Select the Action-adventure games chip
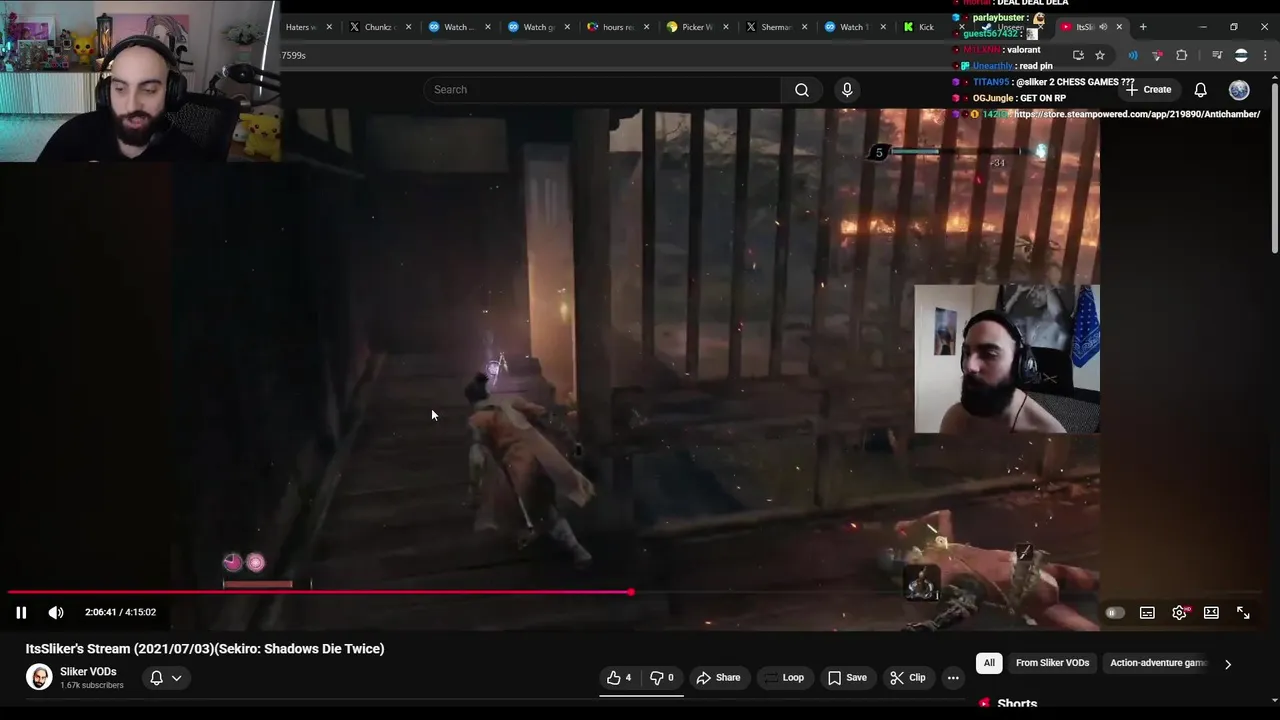Viewport: 1280px width, 720px height. pyautogui.click(x=1158, y=663)
